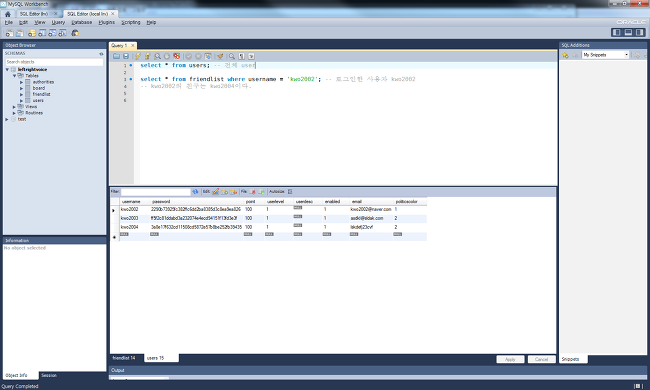Toggle the continue on error icon

pyautogui.click(x=177, y=56)
